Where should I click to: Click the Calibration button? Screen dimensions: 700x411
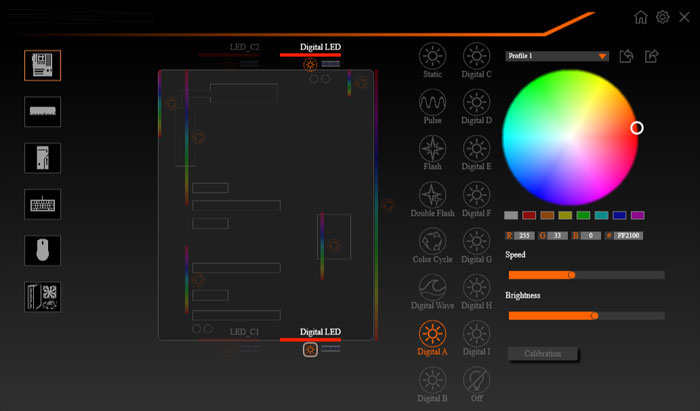(x=543, y=354)
